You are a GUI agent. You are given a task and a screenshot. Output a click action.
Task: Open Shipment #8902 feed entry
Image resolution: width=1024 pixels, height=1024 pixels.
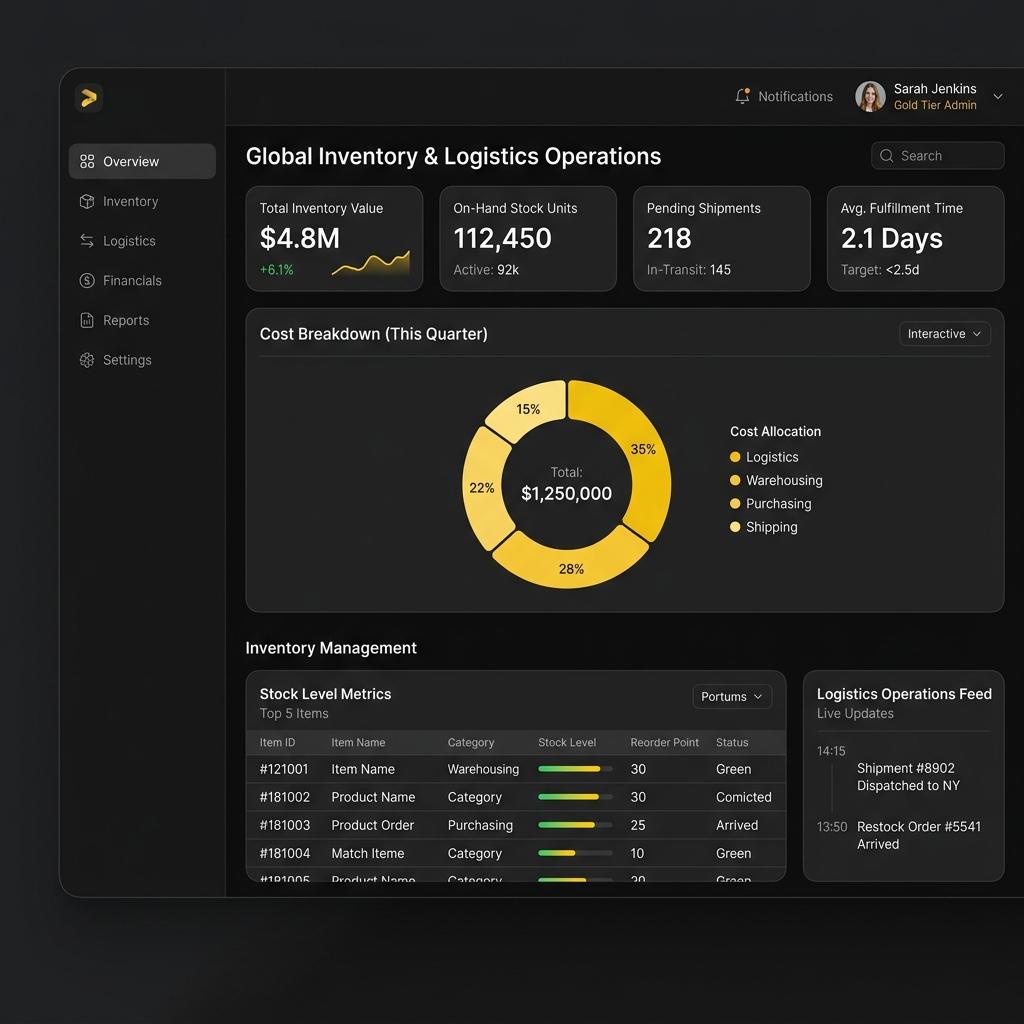[x=908, y=777]
